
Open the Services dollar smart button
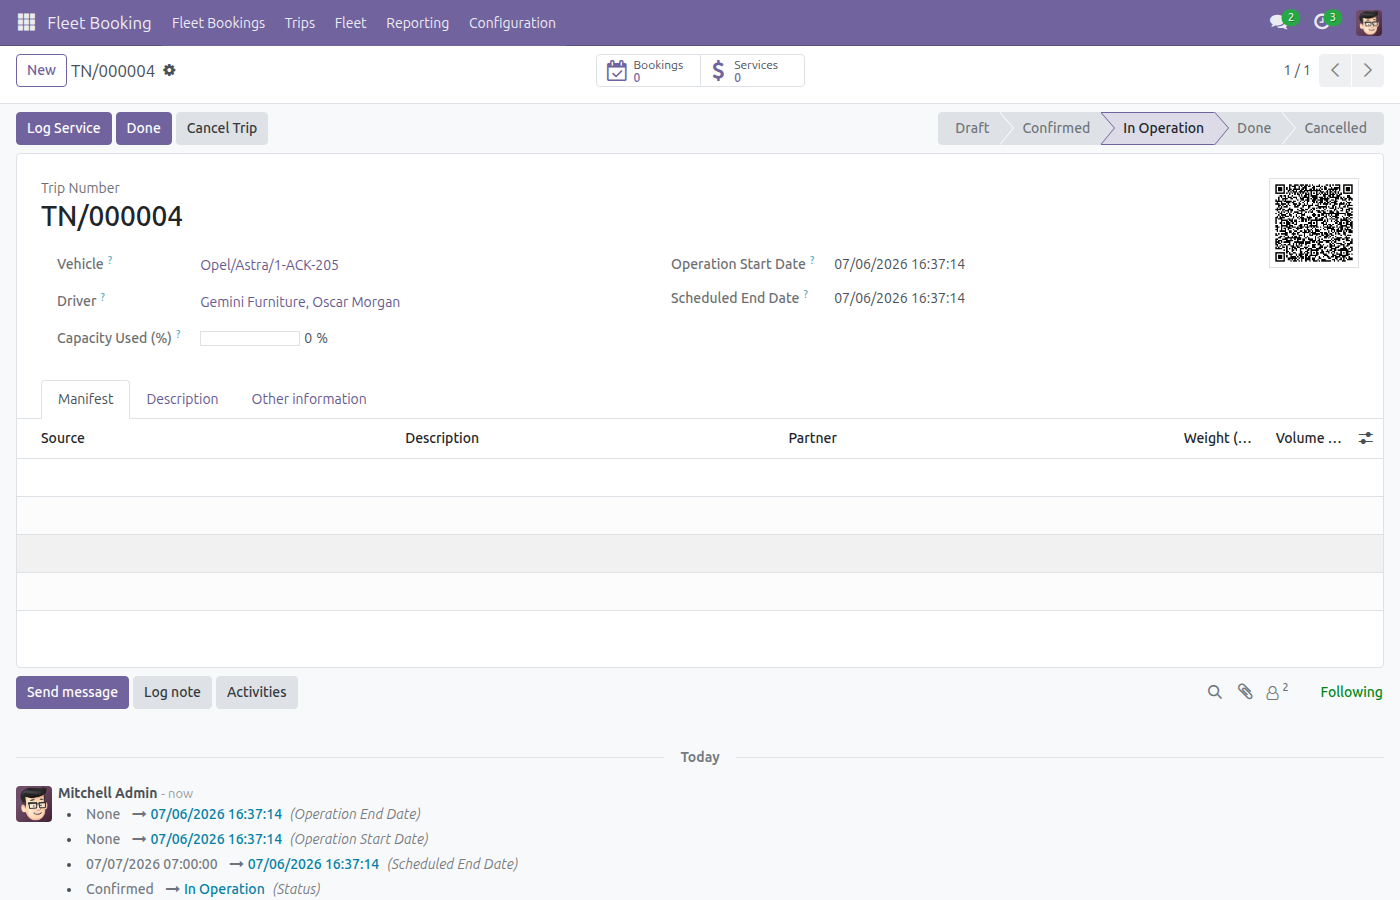click(752, 70)
